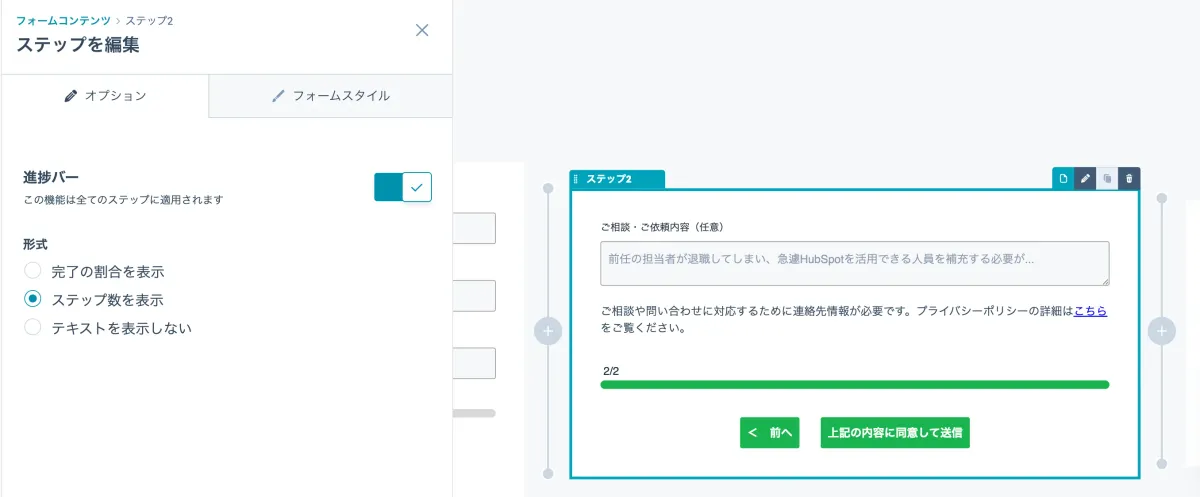Choose テキストを表示しない radio option
This screenshot has height=497, width=1200.
[x=33, y=327]
